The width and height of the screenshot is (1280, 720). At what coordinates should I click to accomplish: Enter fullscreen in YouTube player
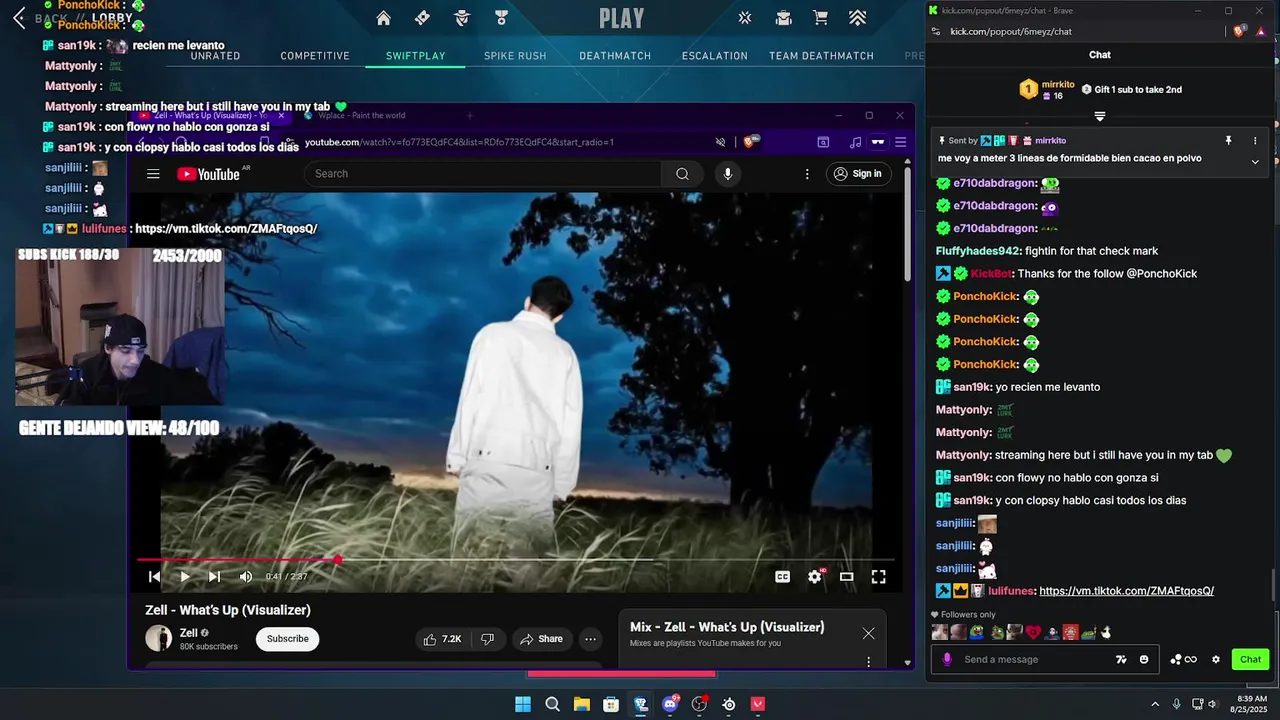click(878, 577)
